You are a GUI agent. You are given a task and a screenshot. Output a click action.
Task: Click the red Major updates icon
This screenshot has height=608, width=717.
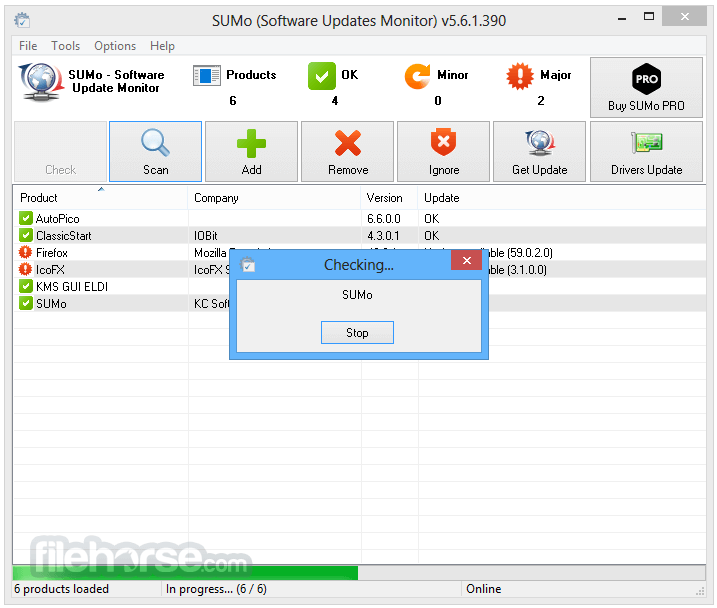pos(520,77)
